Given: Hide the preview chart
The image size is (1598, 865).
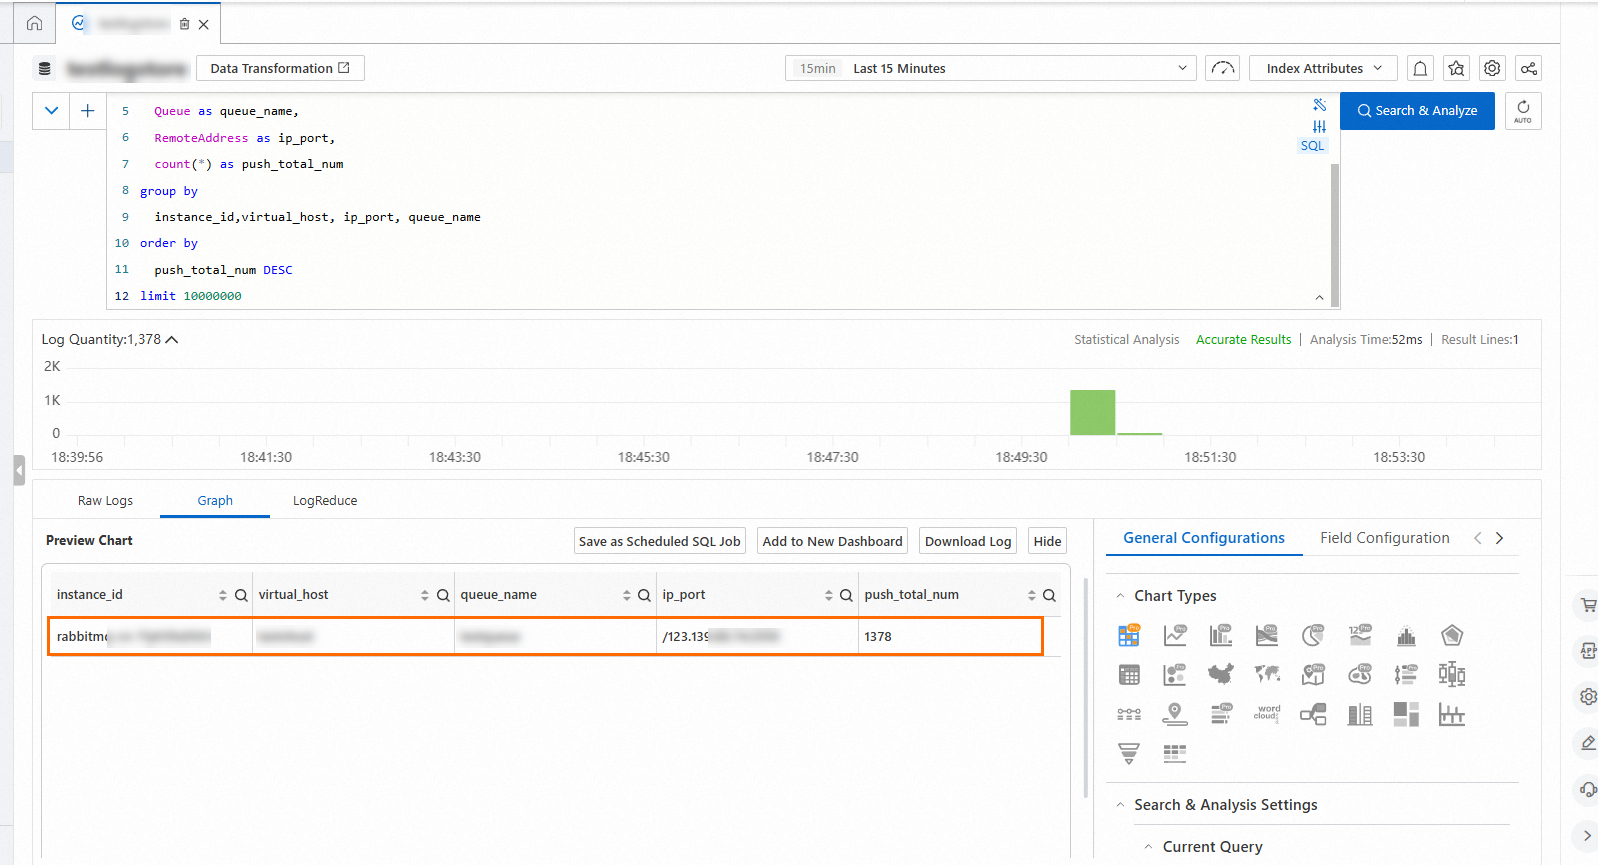Looking at the screenshot, I should click(x=1047, y=541).
